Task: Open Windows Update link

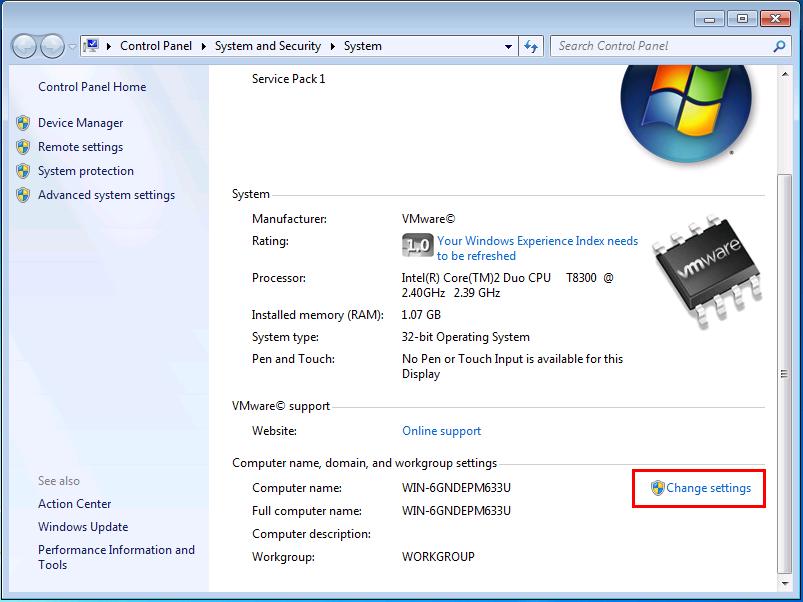Action: tap(83, 527)
